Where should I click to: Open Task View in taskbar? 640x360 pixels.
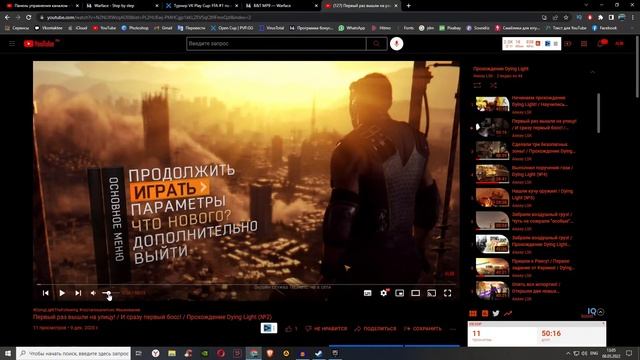tap(139, 353)
